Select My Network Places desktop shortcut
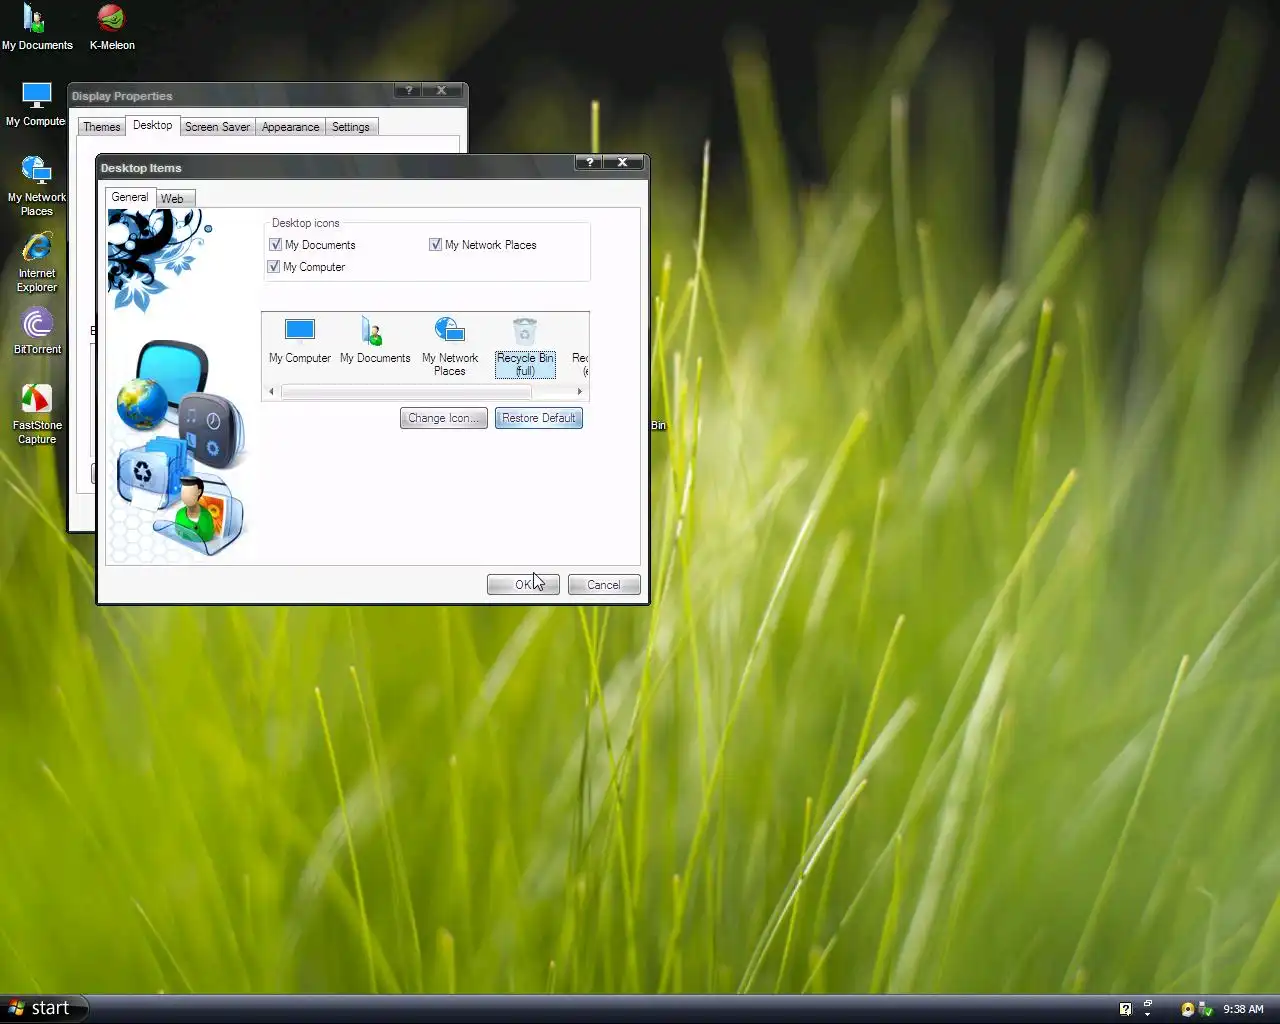 click(x=37, y=186)
